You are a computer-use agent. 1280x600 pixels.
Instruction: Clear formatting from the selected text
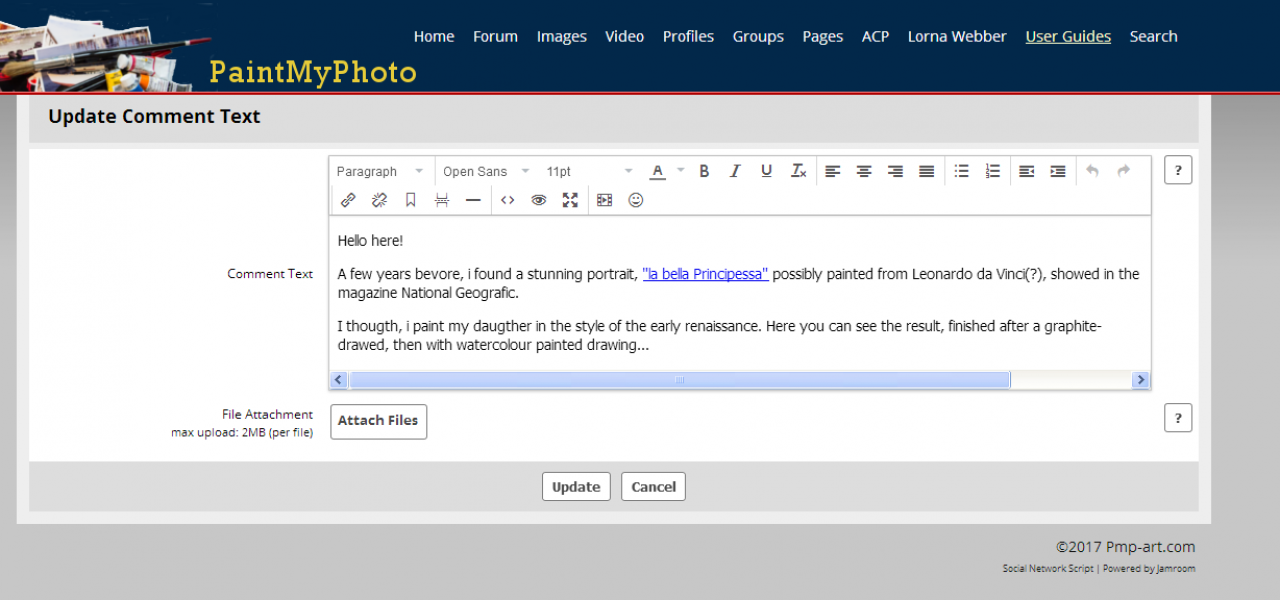(x=798, y=171)
